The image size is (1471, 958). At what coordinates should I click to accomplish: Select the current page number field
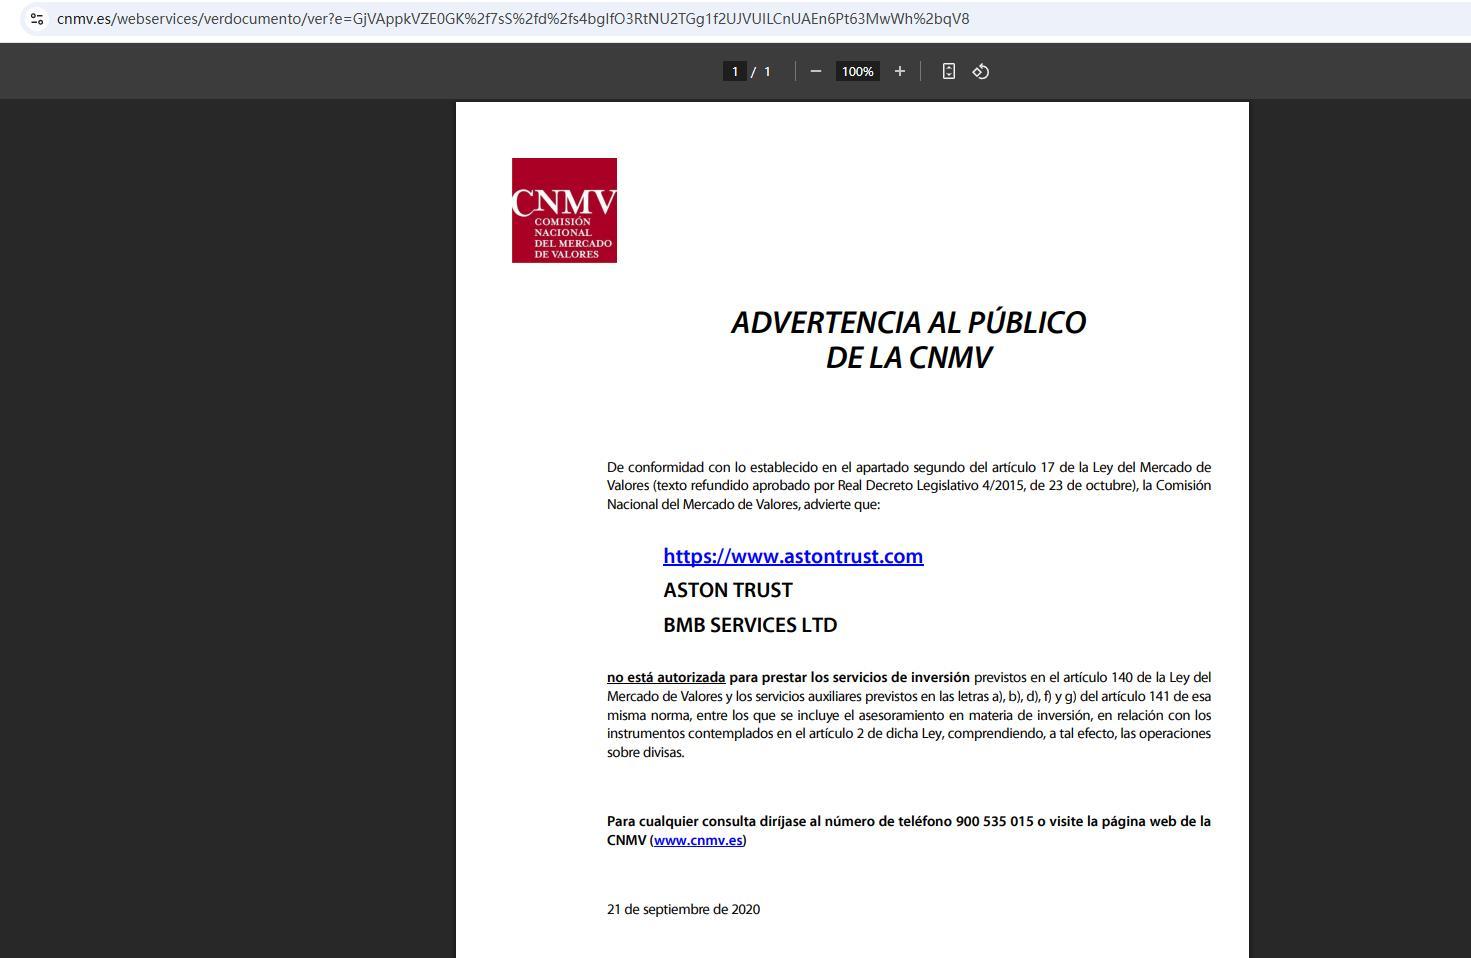735,71
